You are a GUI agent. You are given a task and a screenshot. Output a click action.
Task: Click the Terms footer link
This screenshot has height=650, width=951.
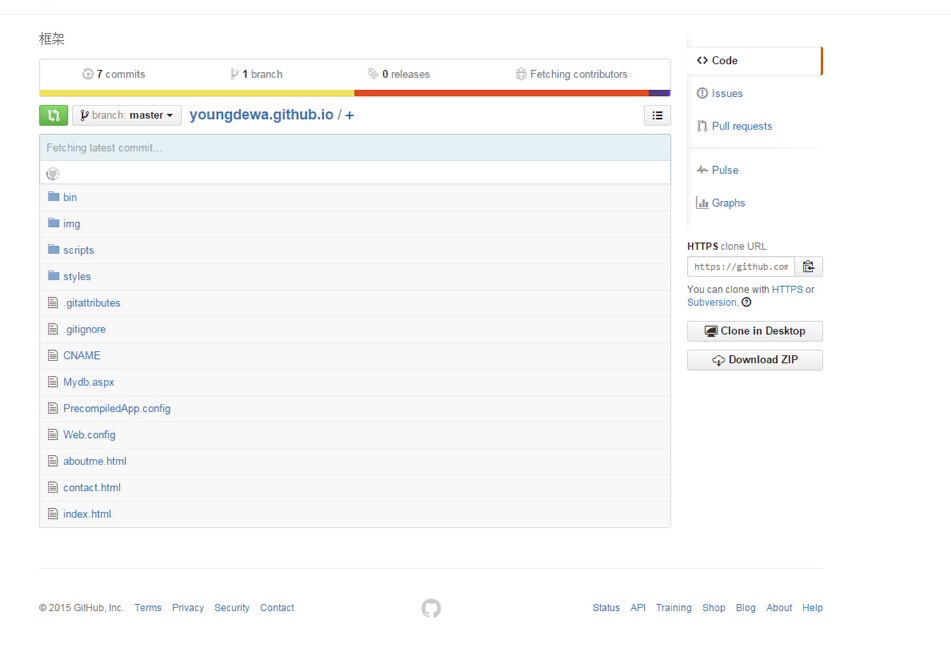[x=148, y=608]
